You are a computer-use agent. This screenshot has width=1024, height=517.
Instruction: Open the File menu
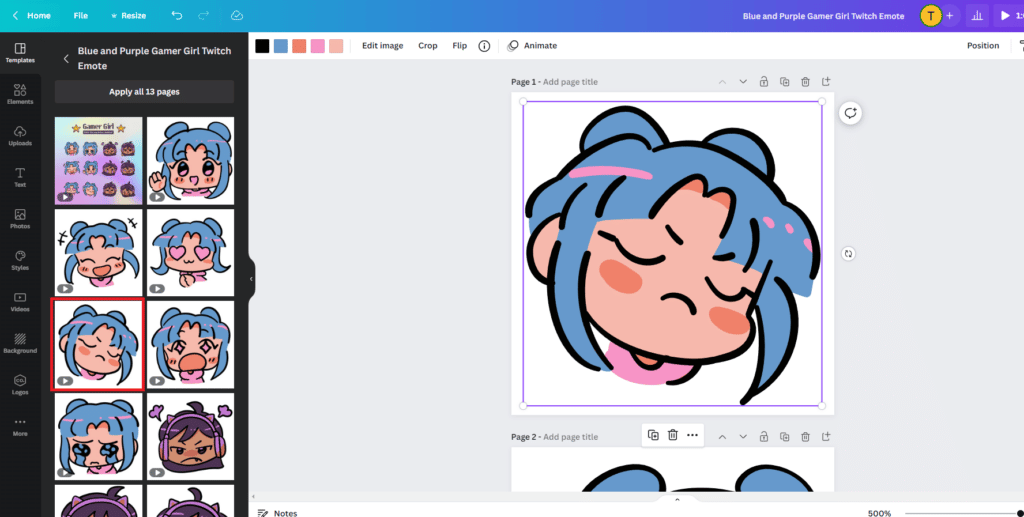point(80,16)
